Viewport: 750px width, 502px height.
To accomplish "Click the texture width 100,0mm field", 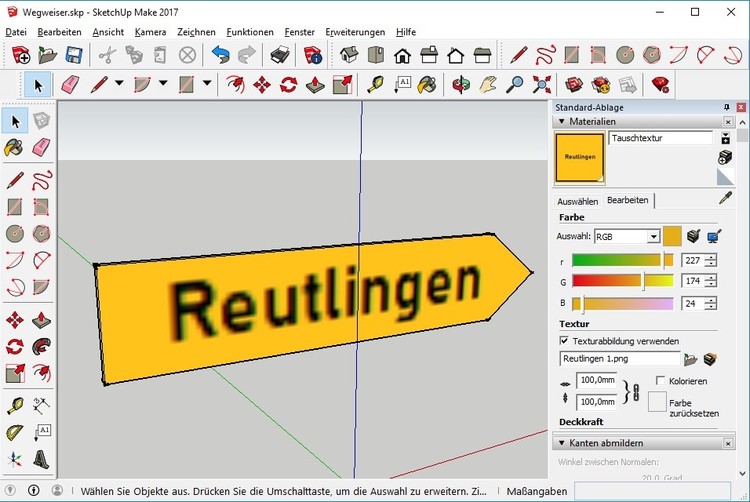I will pyautogui.click(x=597, y=380).
